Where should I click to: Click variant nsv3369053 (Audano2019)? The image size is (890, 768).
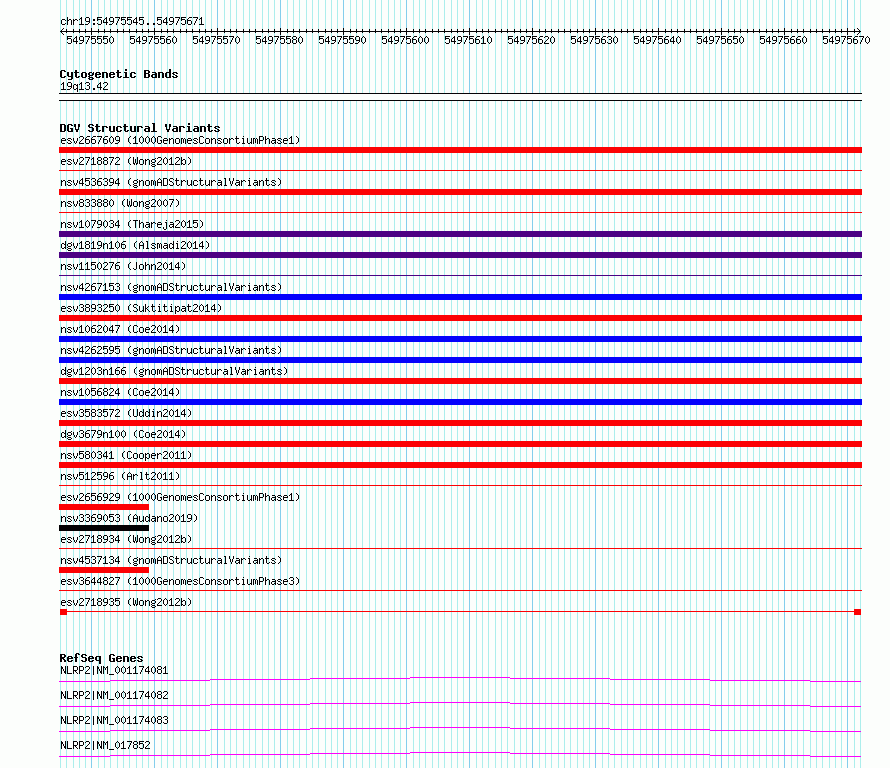coord(129,518)
